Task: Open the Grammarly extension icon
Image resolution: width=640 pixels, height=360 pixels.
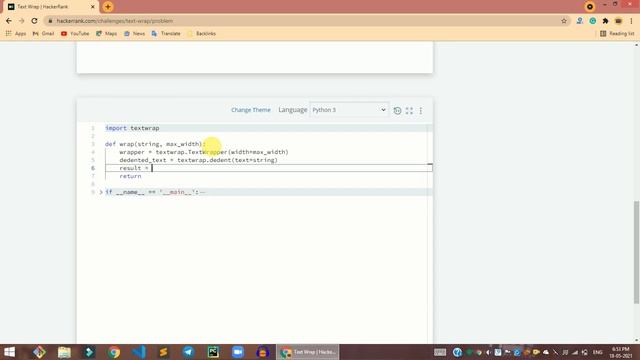Action: (x=593, y=21)
